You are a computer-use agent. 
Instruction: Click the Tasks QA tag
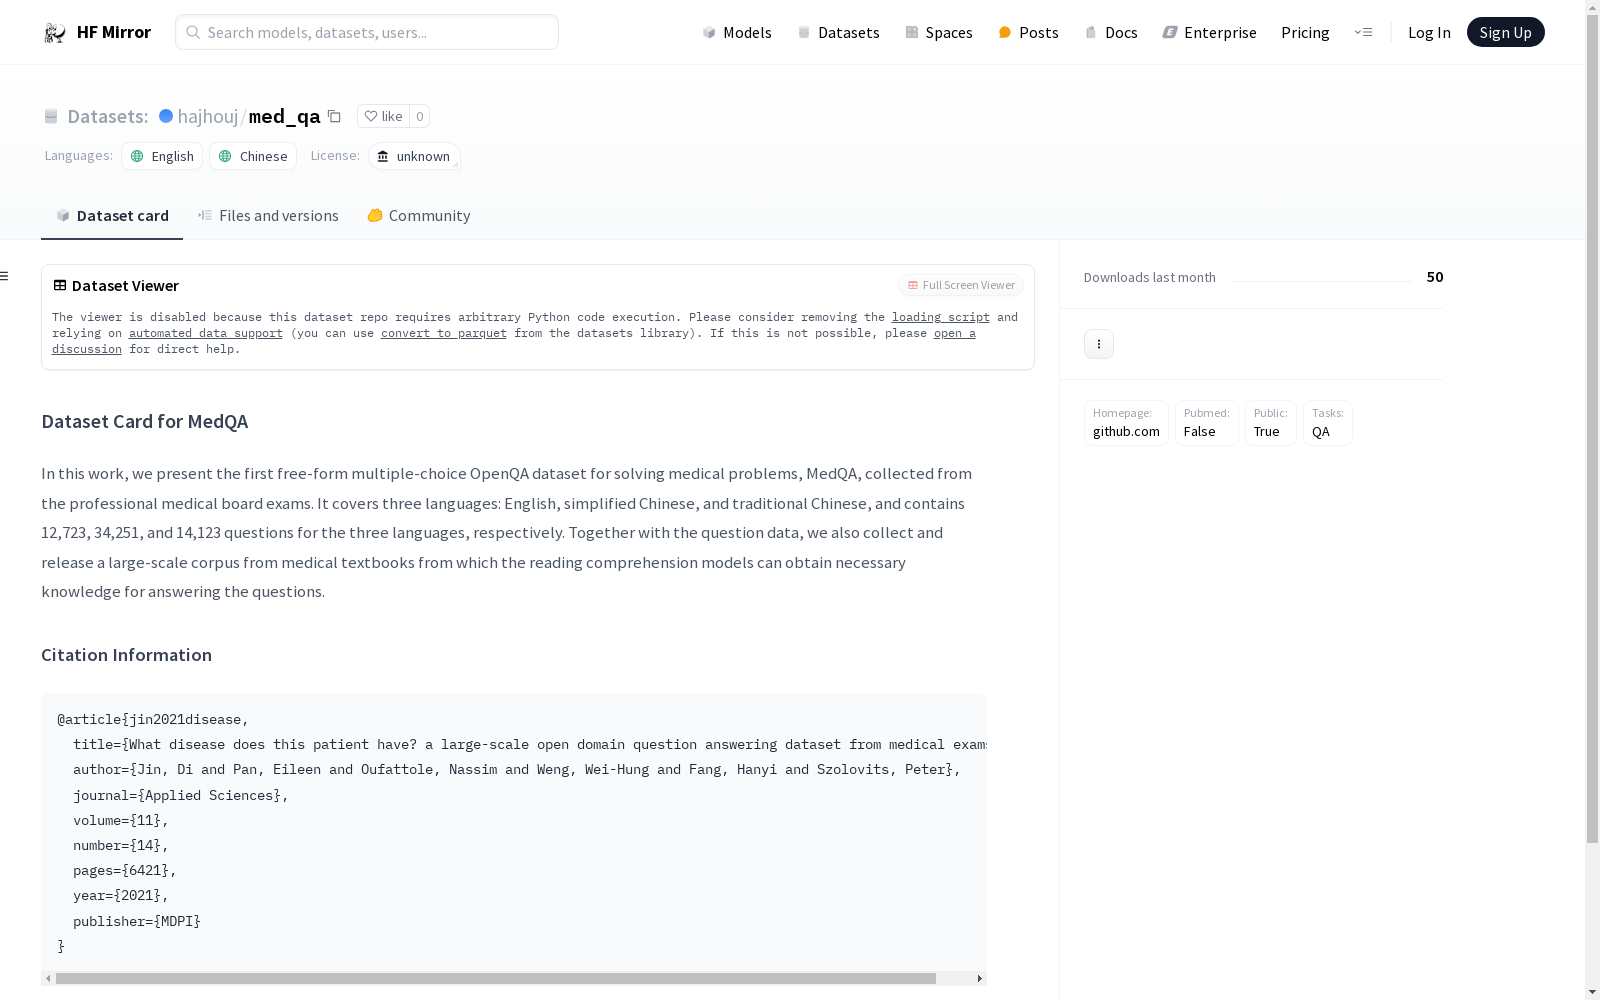tap(1328, 423)
